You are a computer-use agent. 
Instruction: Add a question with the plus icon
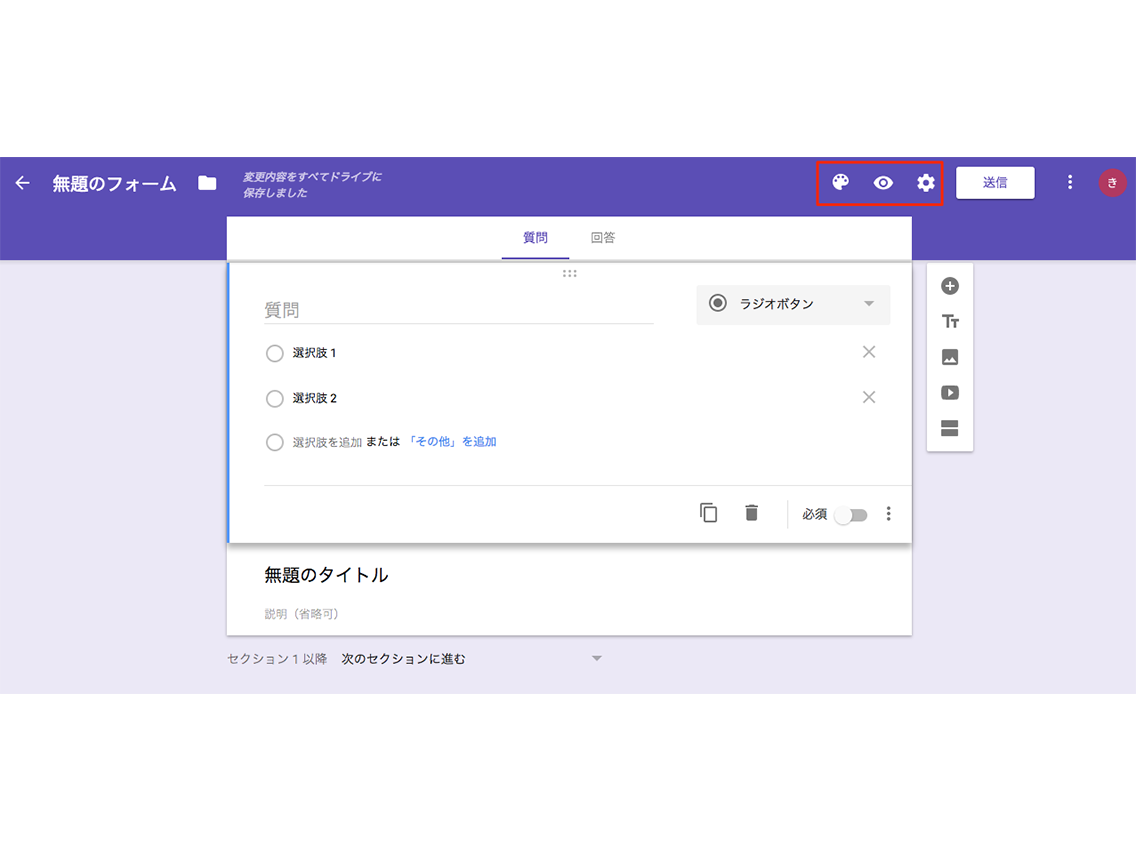tap(950, 286)
